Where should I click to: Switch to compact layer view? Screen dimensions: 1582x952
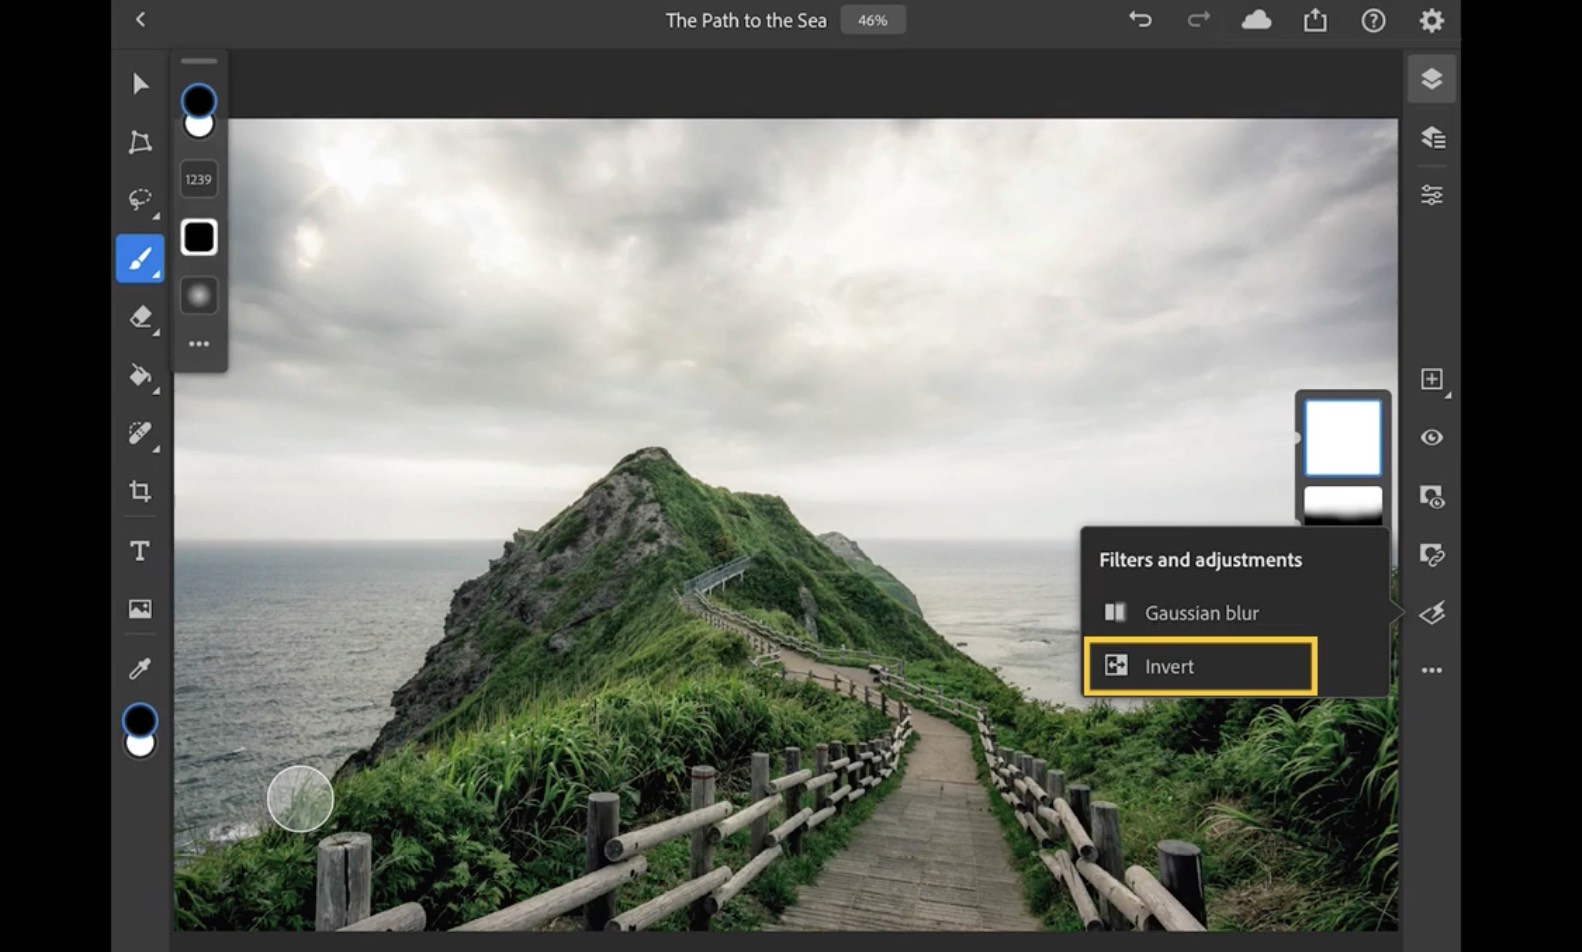1432,79
